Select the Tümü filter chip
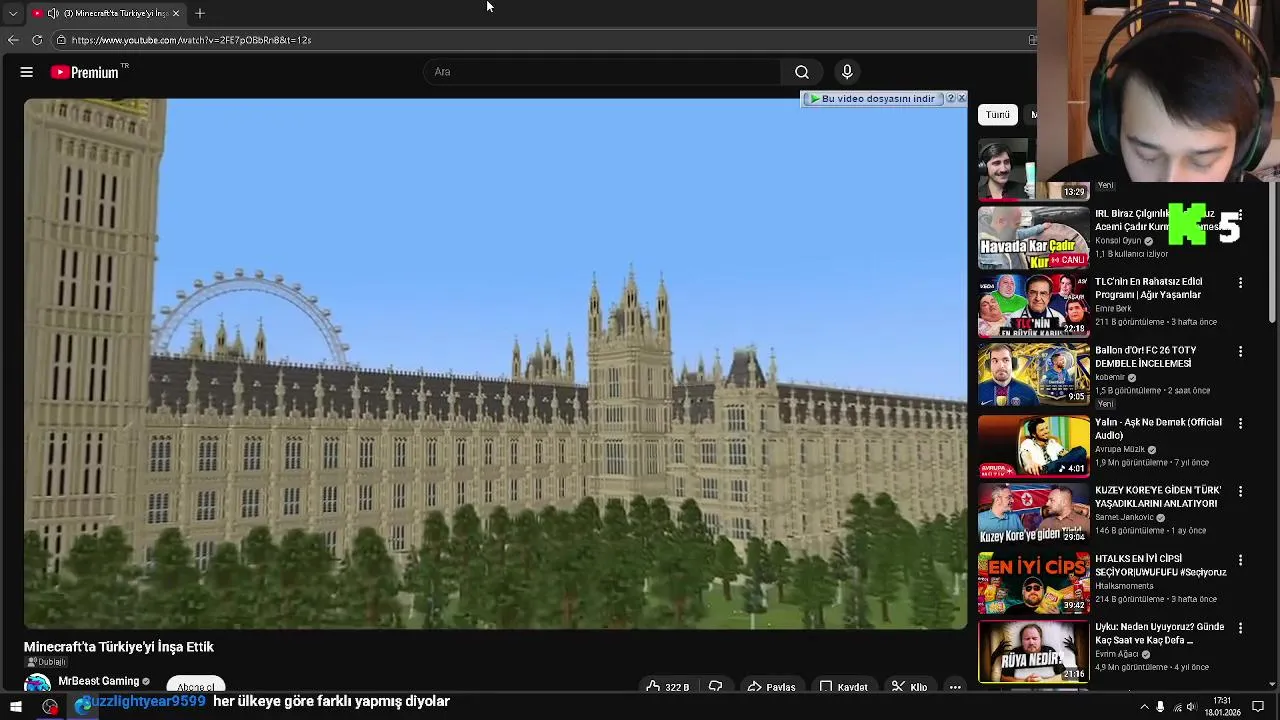This screenshot has height=720, width=1280. click(x=997, y=114)
